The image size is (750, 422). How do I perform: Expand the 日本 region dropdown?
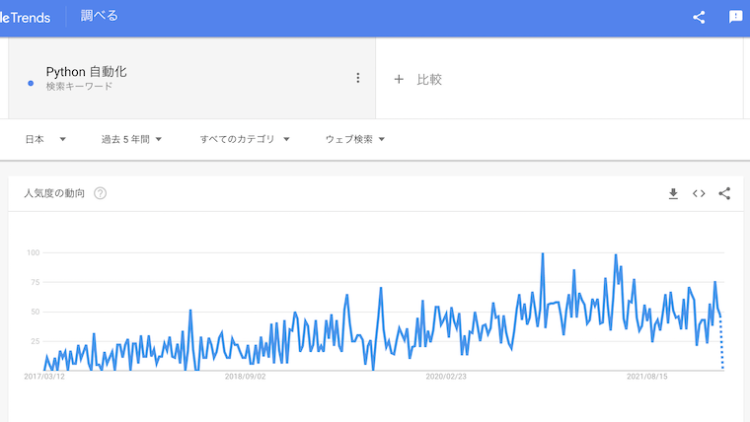pos(45,139)
